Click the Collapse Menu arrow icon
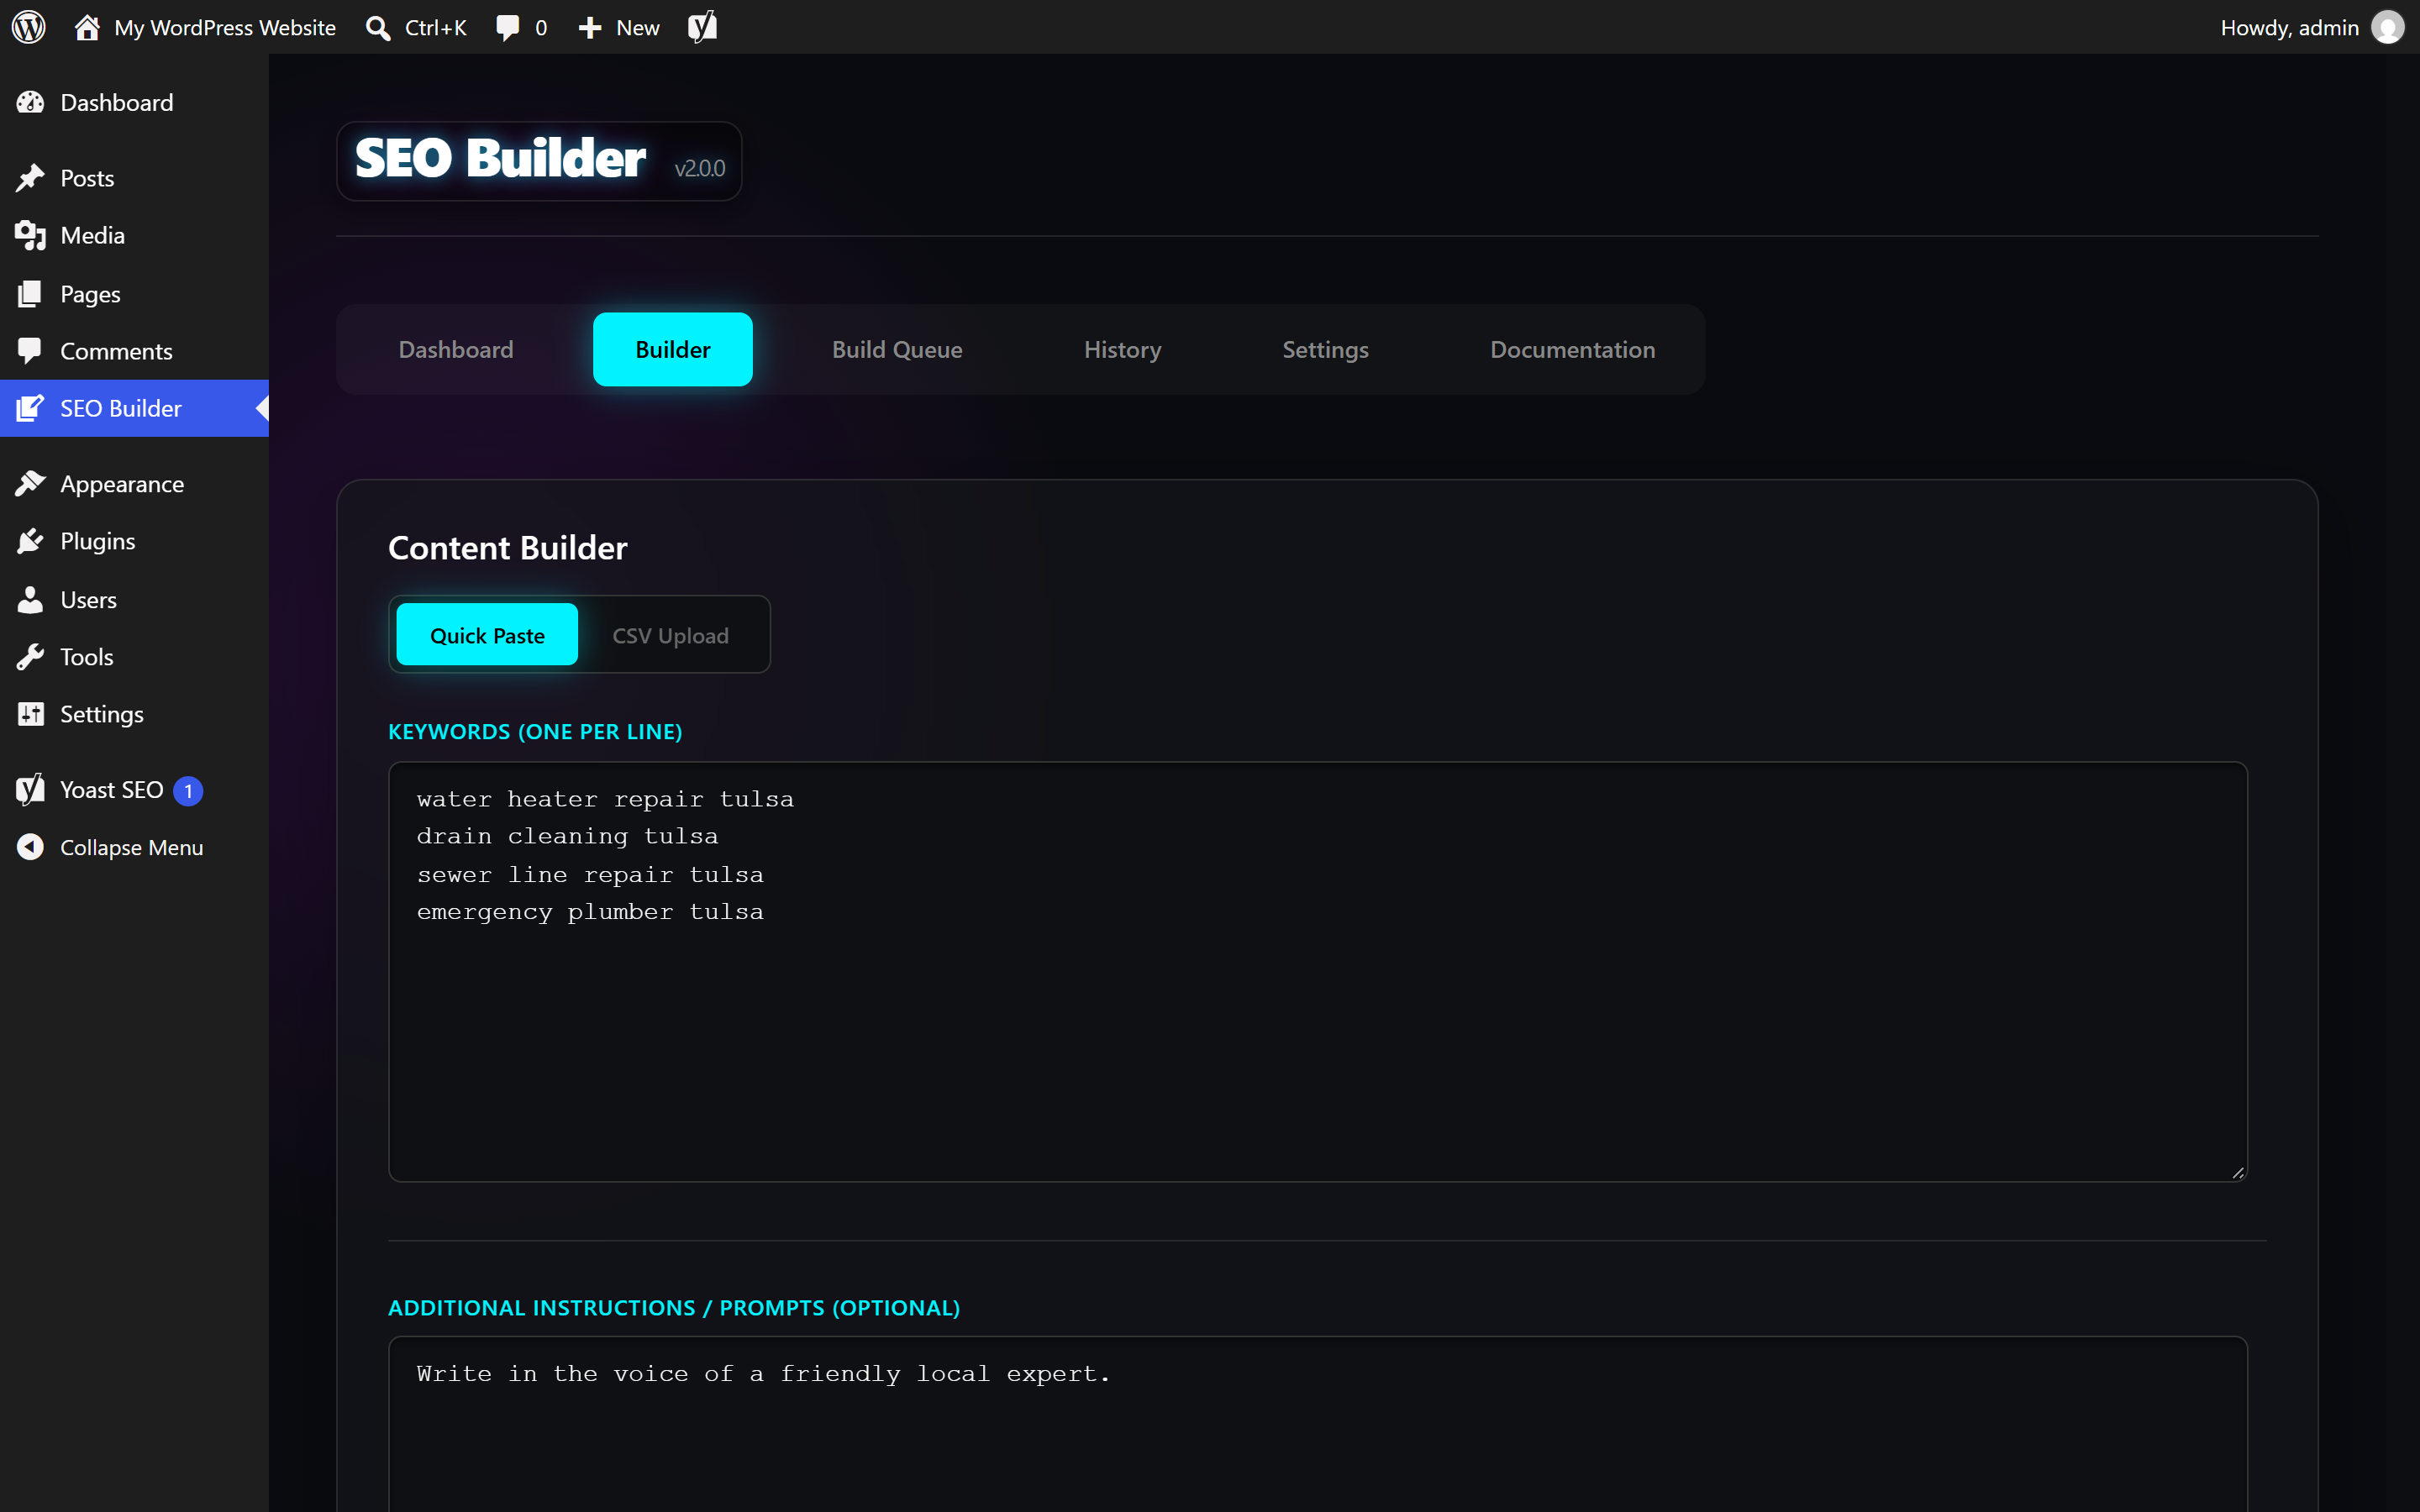Screen dimensions: 2420x1512 click(30, 847)
